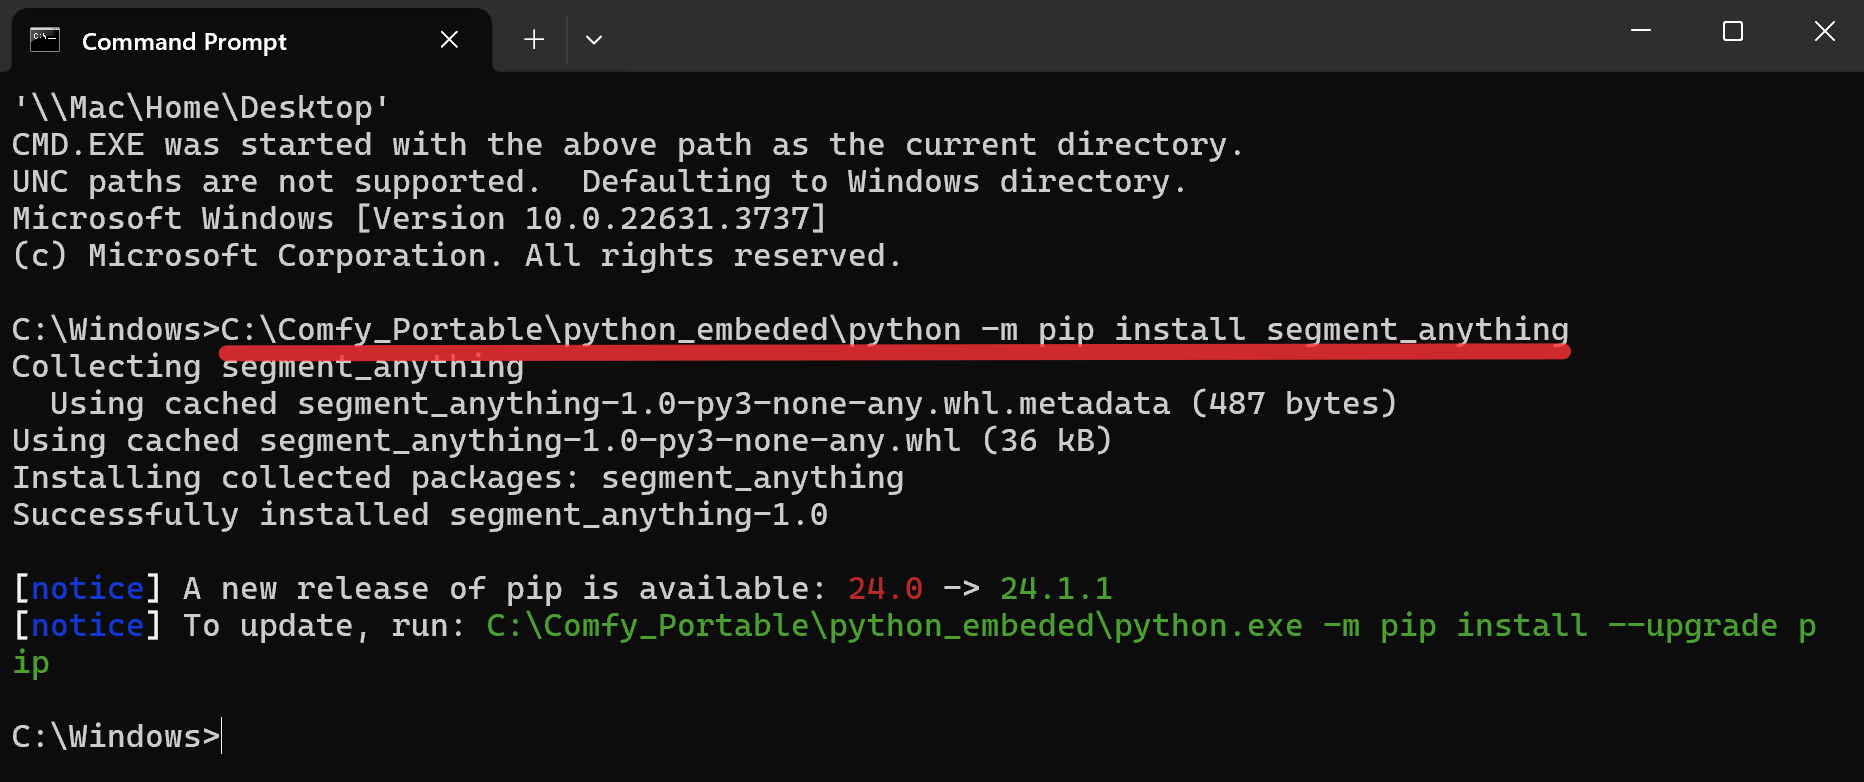Close the terminal window
The height and width of the screenshot is (782, 1864).
coord(1824,32)
